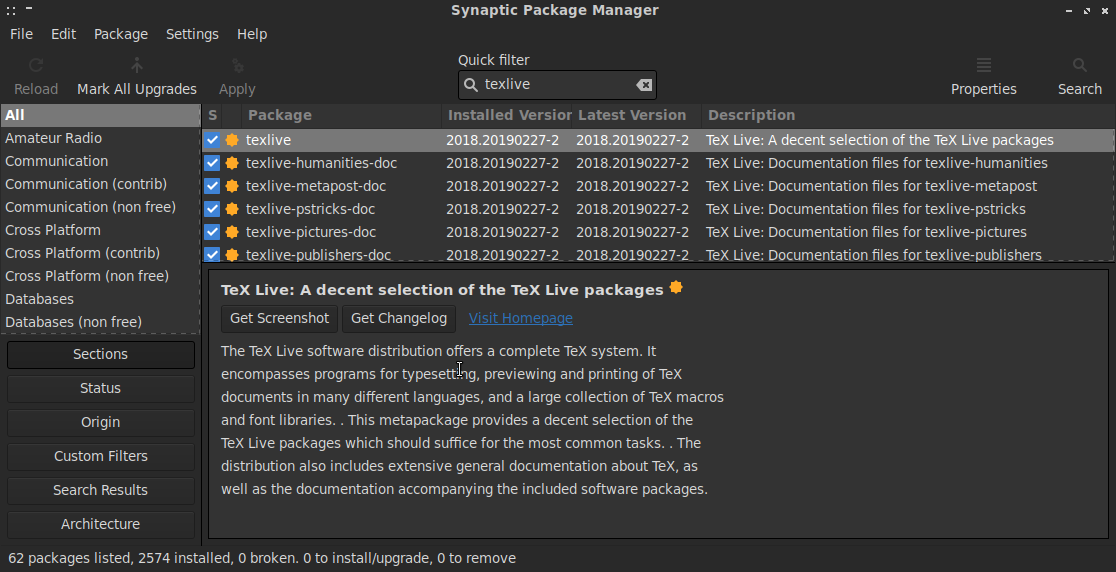Screen dimensions: 1116x572
Task: Select the texlive-publishers-doc package name
Action: [x=318, y=254]
